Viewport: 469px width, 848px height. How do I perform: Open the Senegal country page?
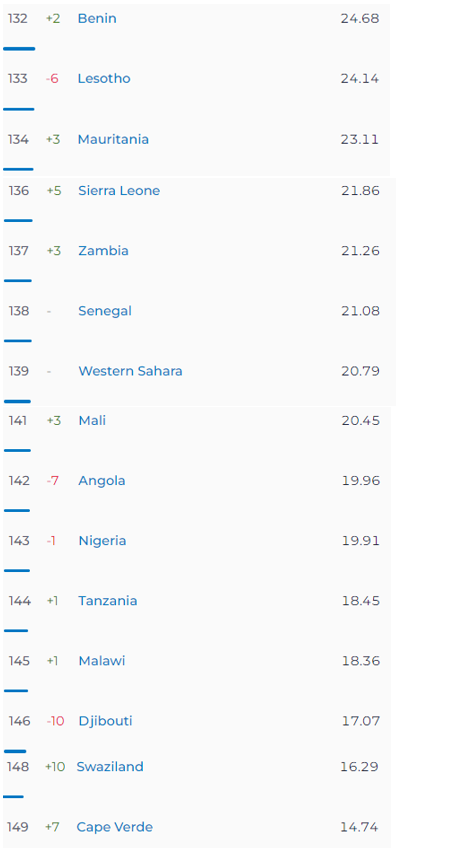105,311
